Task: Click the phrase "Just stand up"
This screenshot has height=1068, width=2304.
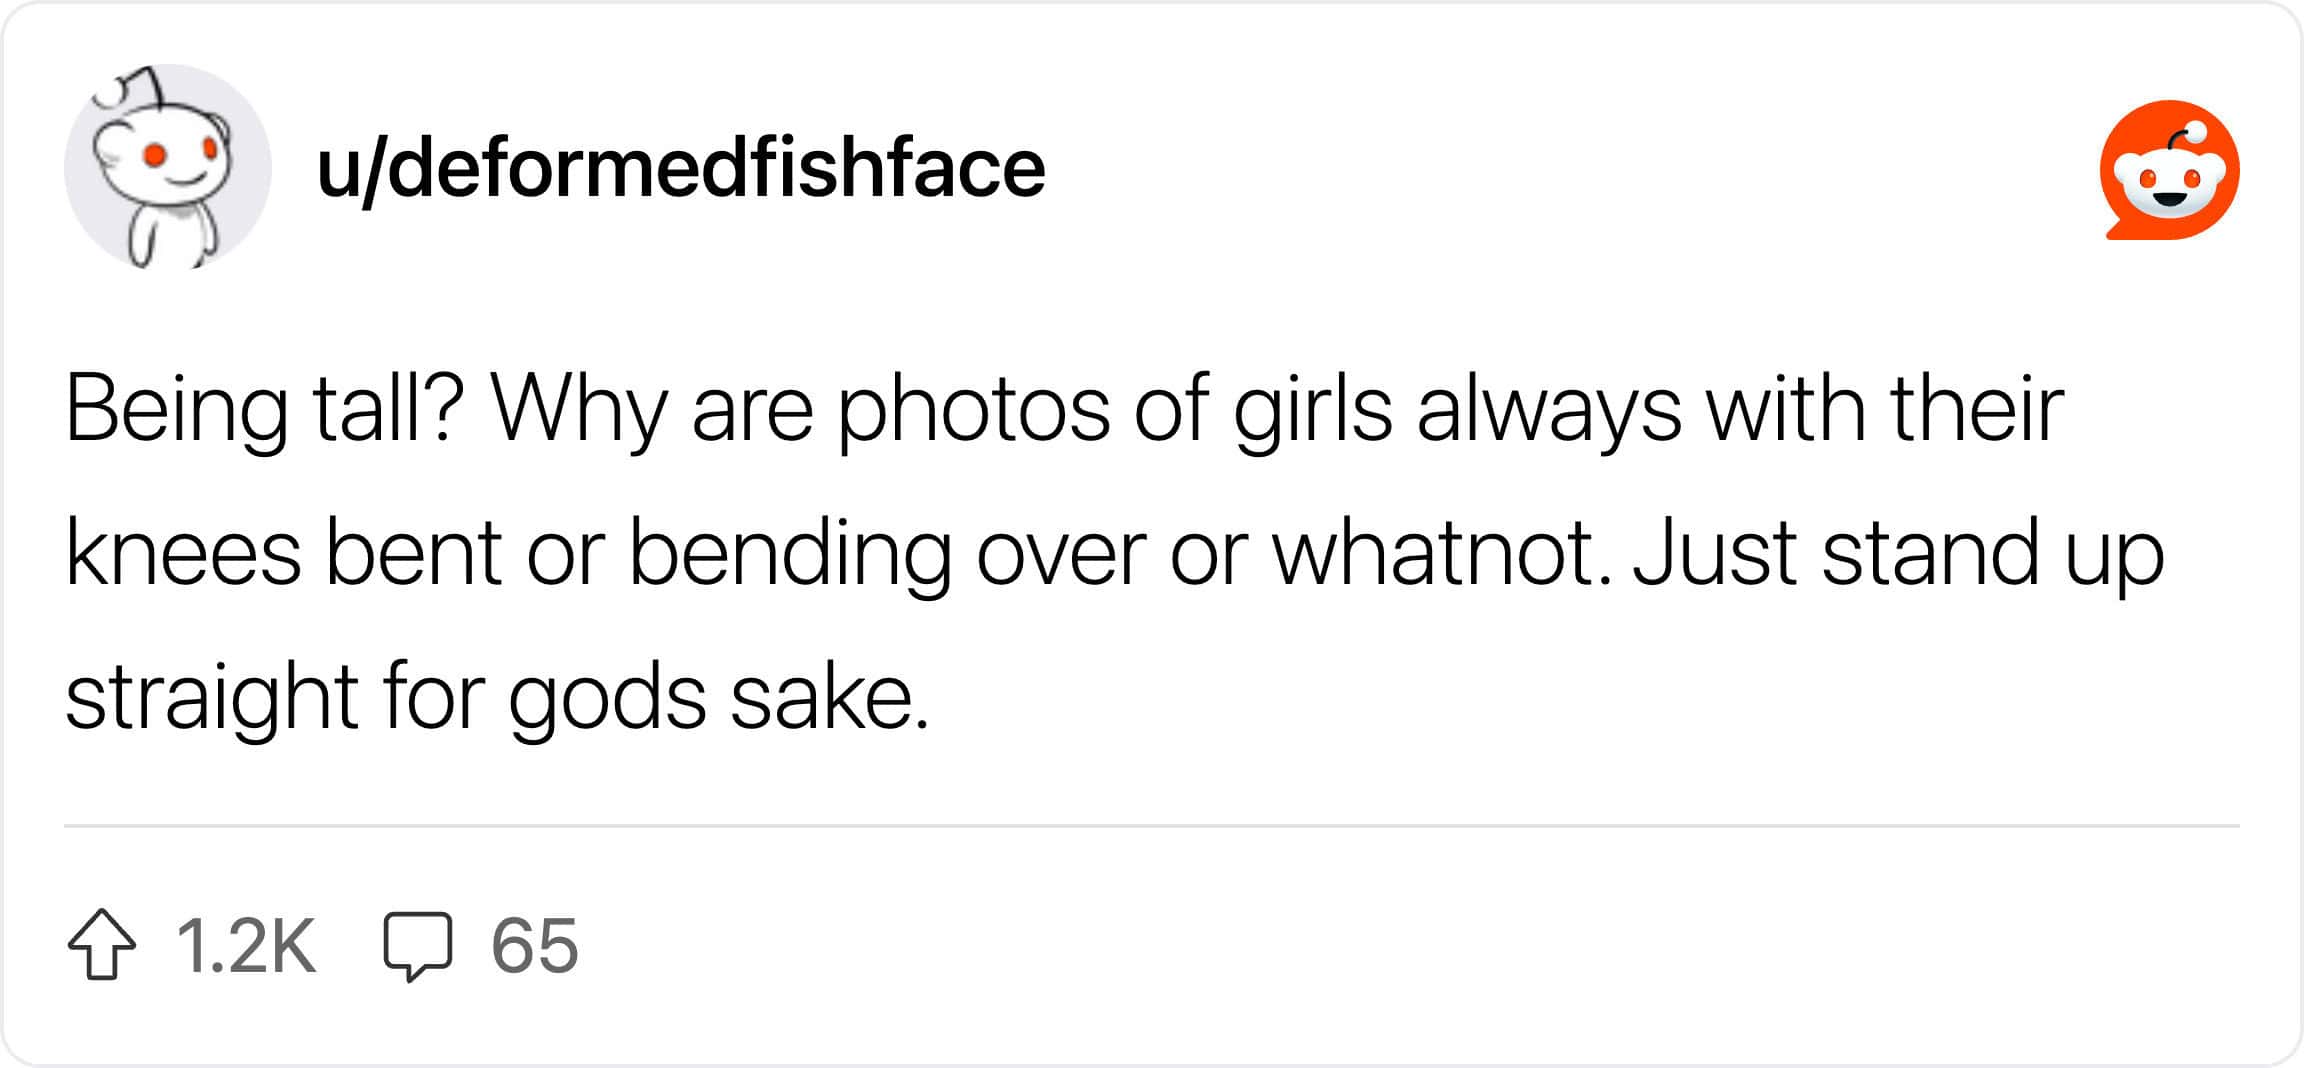Action: point(1898,553)
